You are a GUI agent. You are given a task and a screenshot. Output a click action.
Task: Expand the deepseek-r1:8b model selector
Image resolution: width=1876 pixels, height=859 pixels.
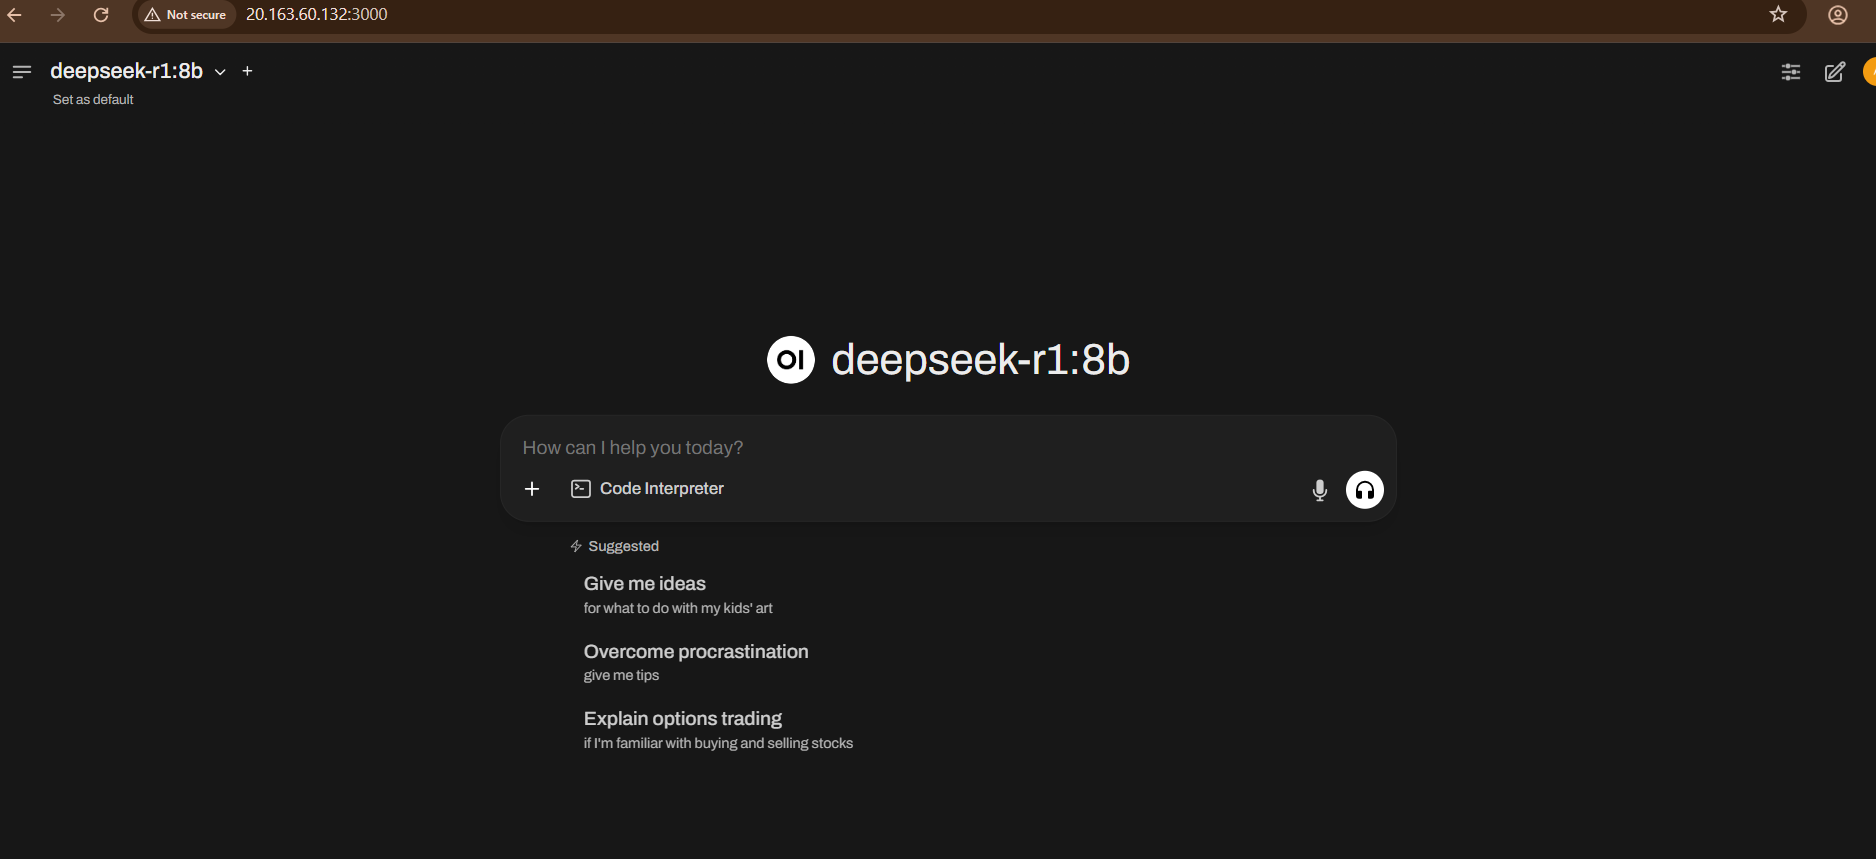coord(138,71)
